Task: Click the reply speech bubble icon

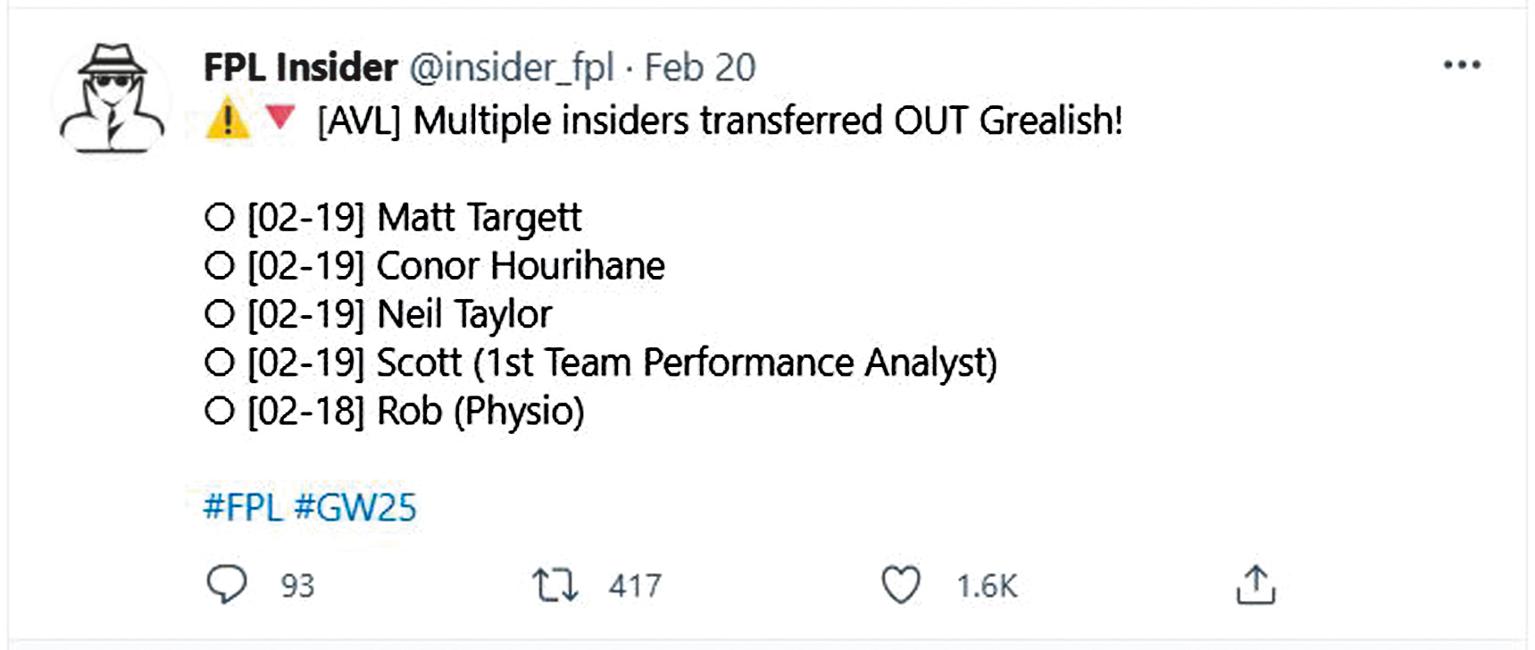Action: (x=226, y=585)
